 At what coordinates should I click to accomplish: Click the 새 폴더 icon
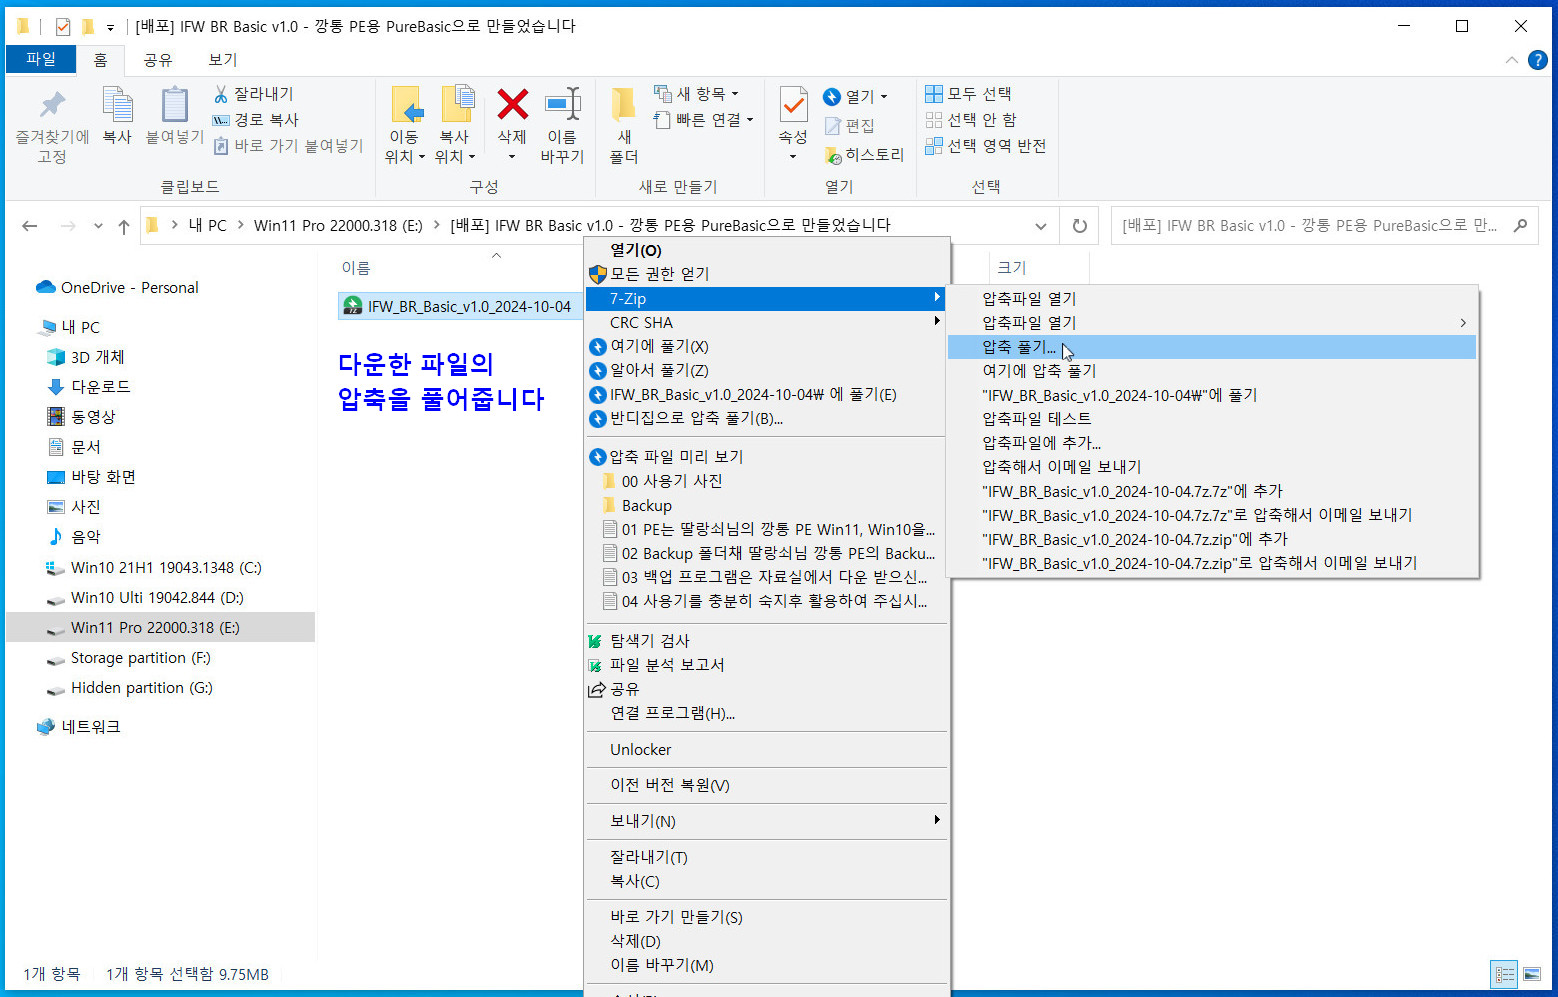tap(624, 104)
